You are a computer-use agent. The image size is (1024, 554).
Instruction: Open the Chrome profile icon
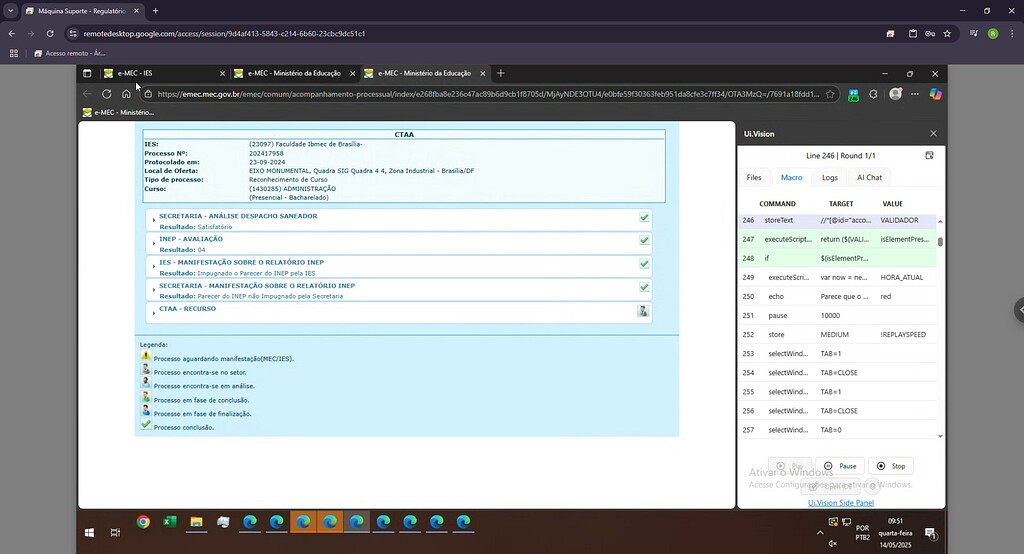[x=993, y=33]
